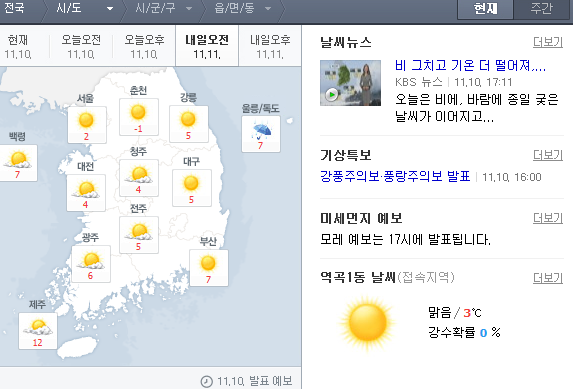The width and height of the screenshot is (573, 389).
Task: Switch to the 내일오후 forecast tab
Action: pyautogui.click(x=270, y=46)
